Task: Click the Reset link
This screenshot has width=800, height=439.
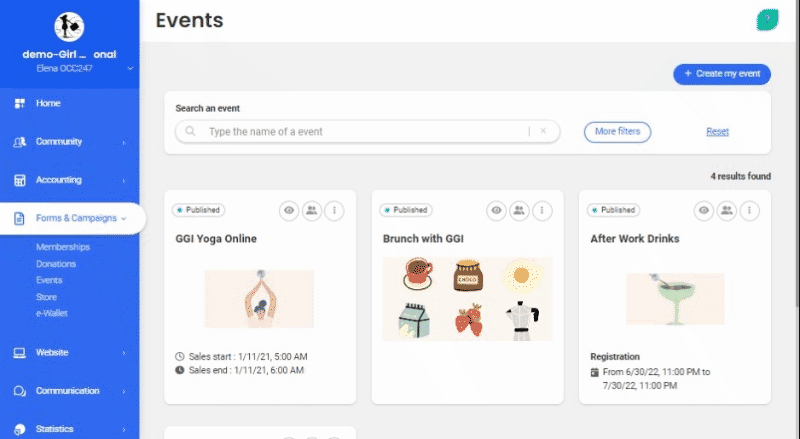Action: (x=717, y=132)
